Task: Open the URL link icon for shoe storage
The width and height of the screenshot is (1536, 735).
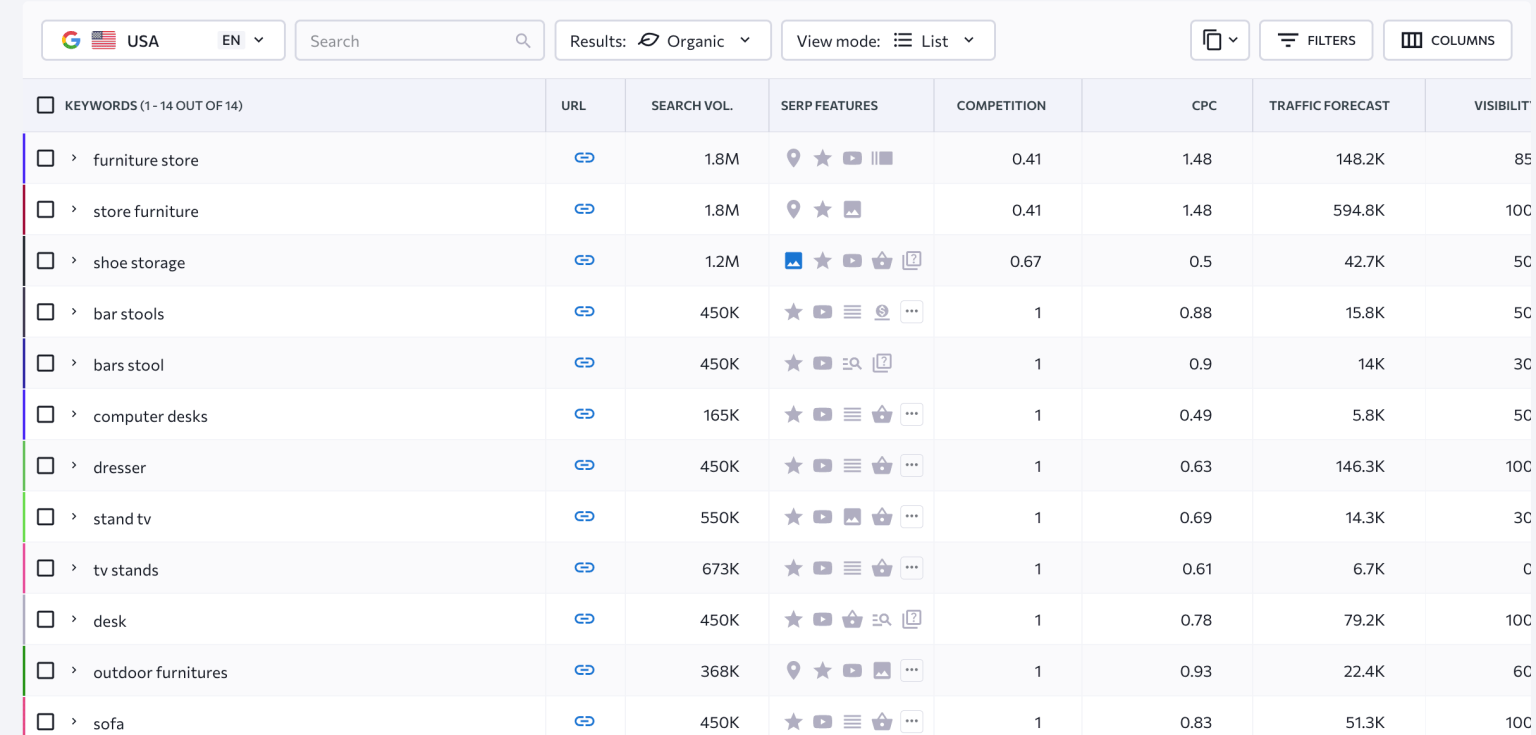Action: pyautogui.click(x=585, y=260)
